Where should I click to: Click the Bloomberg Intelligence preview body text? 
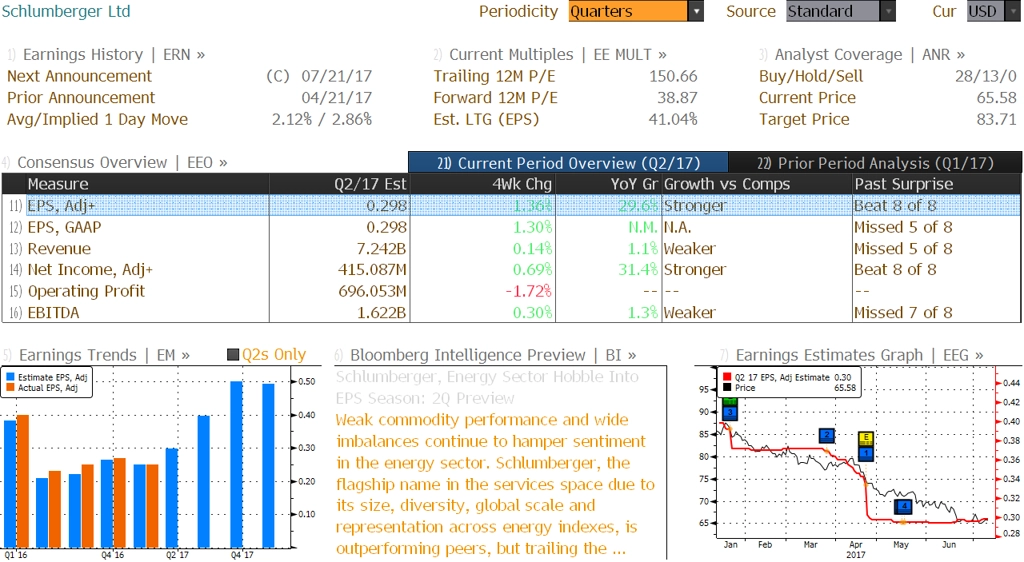495,484
